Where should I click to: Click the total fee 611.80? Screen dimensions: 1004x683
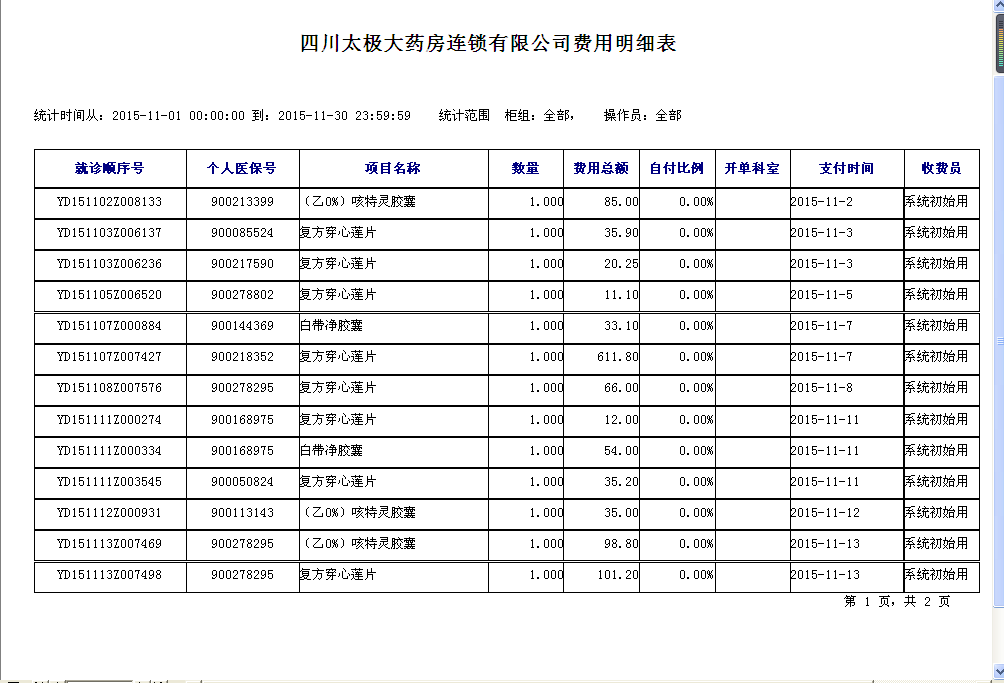[618, 357]
